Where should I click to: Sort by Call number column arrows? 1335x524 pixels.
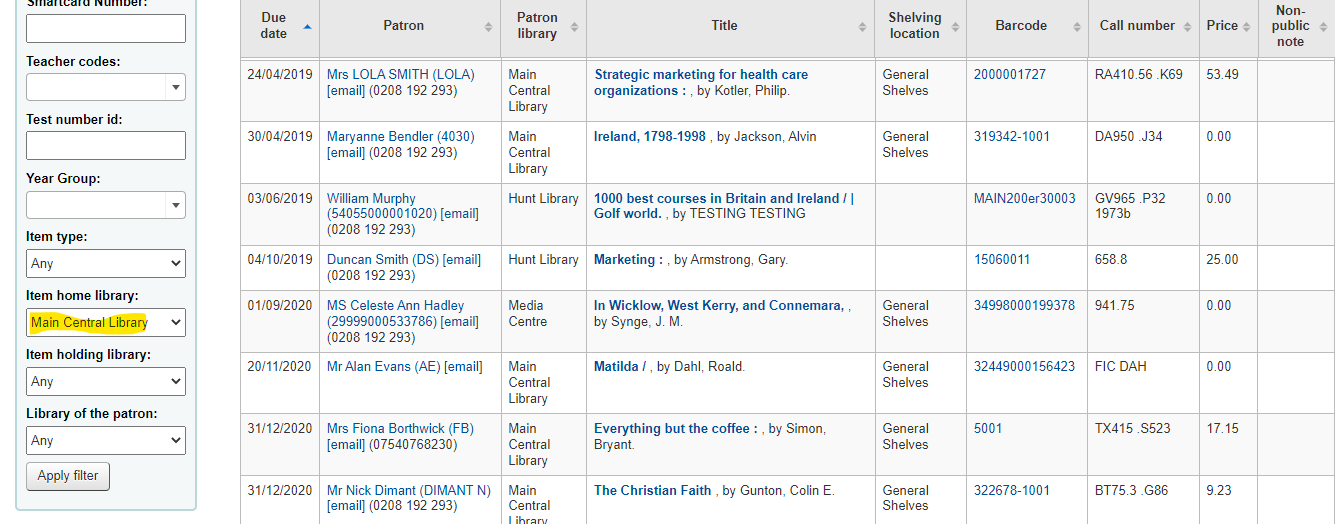coord(1189,26)
